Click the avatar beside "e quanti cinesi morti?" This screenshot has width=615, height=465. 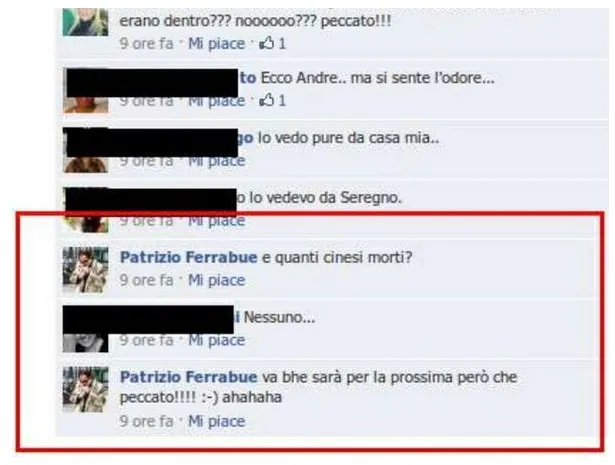(86, 270)
